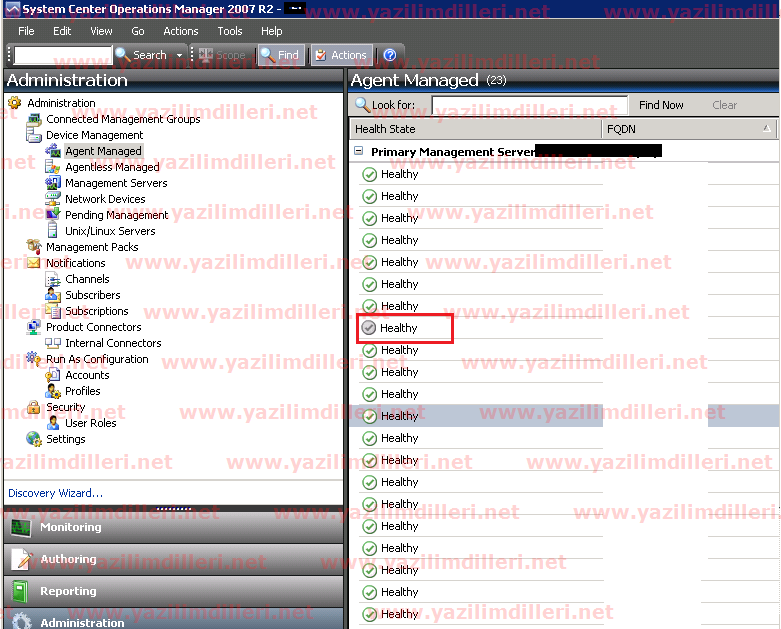Click the Subscriptions tree icon
The image size is (781, 629).
click(x=53, y=311)
